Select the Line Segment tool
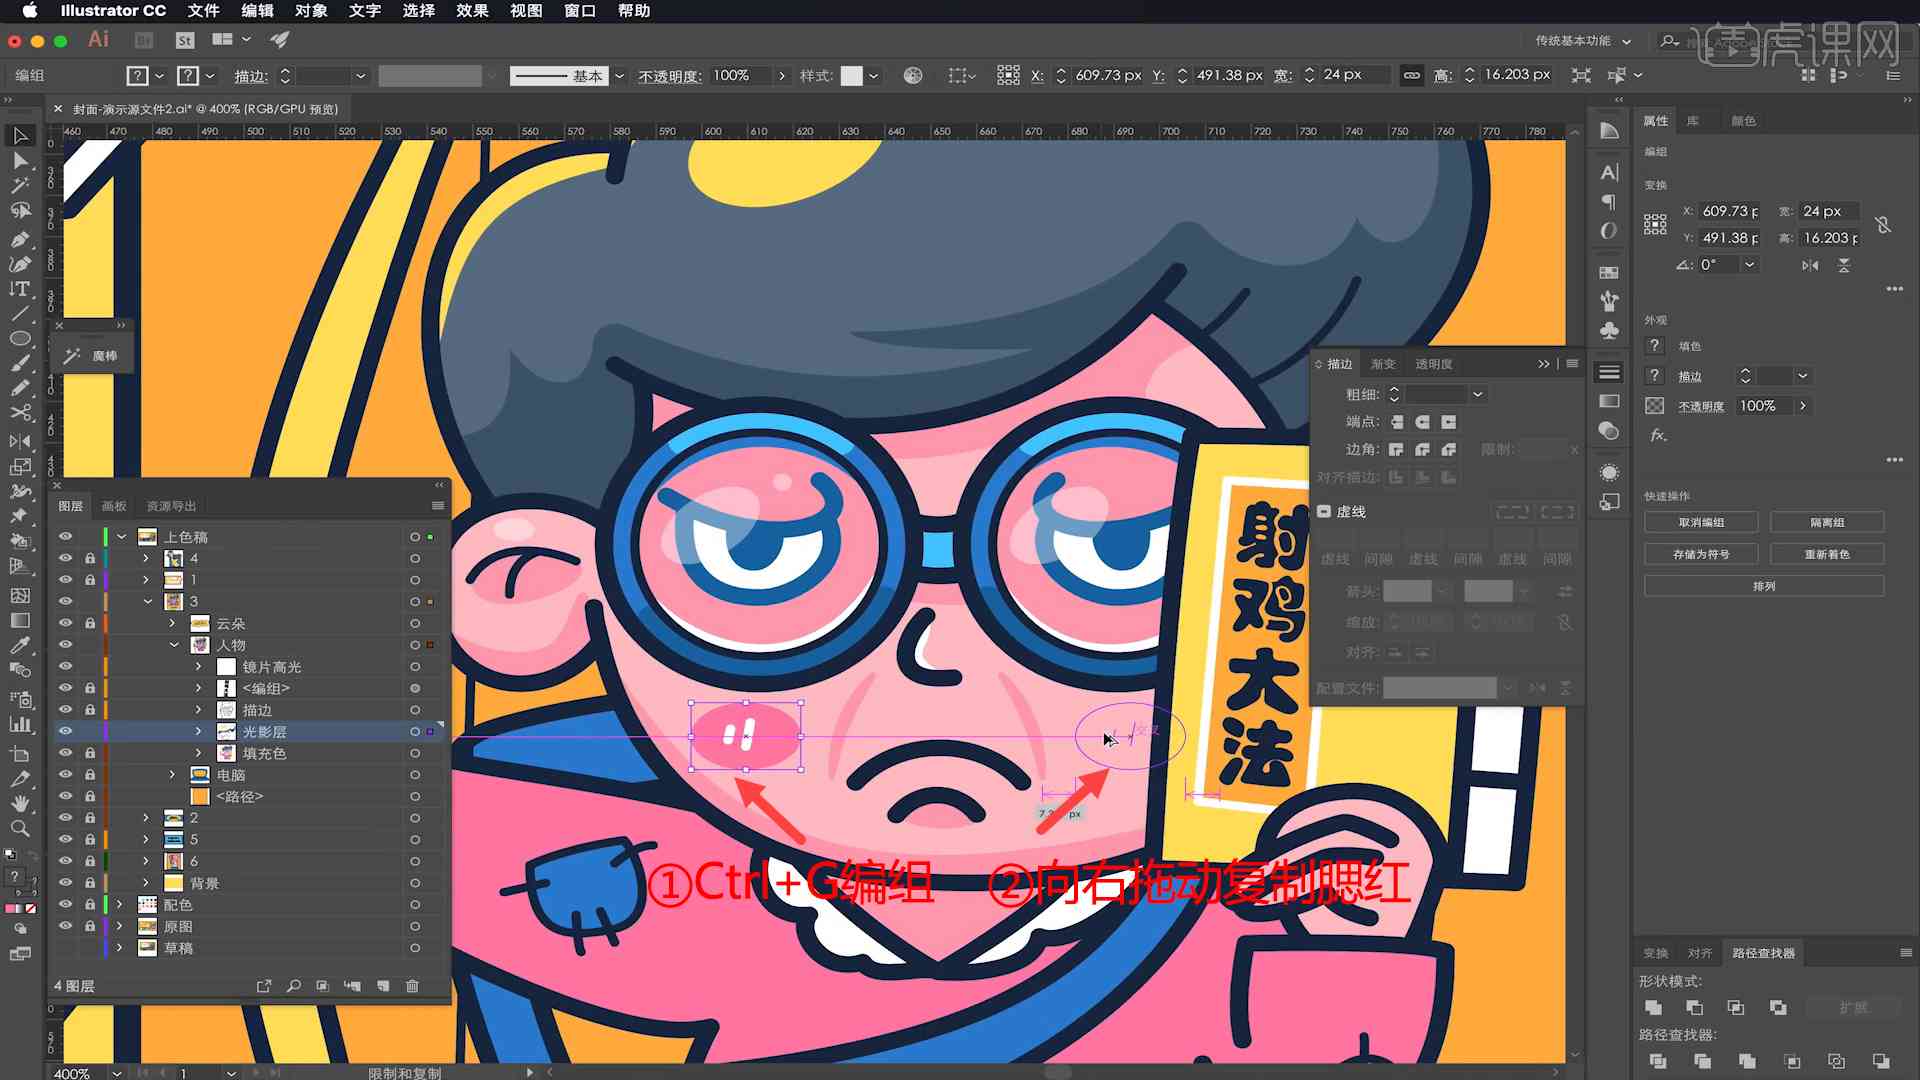The image size is (1920, 1080). click(20, 314)
